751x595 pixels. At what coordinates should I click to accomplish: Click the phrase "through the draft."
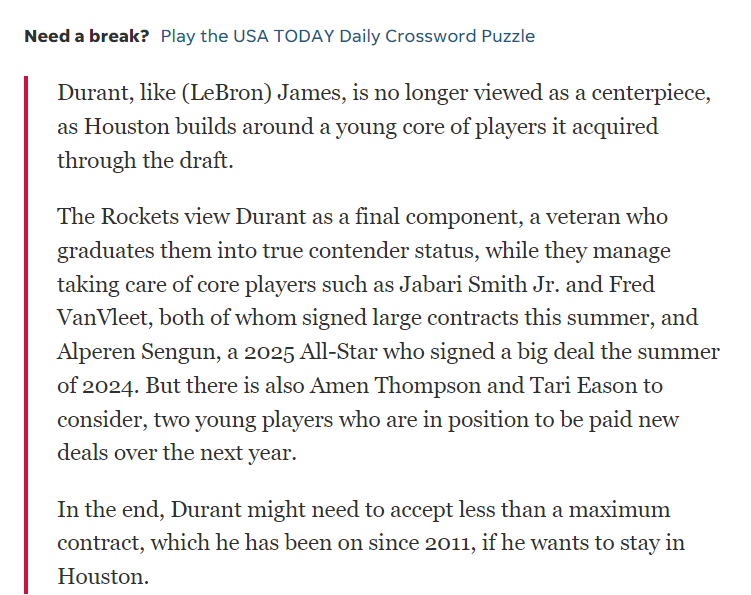click(145, 160)
